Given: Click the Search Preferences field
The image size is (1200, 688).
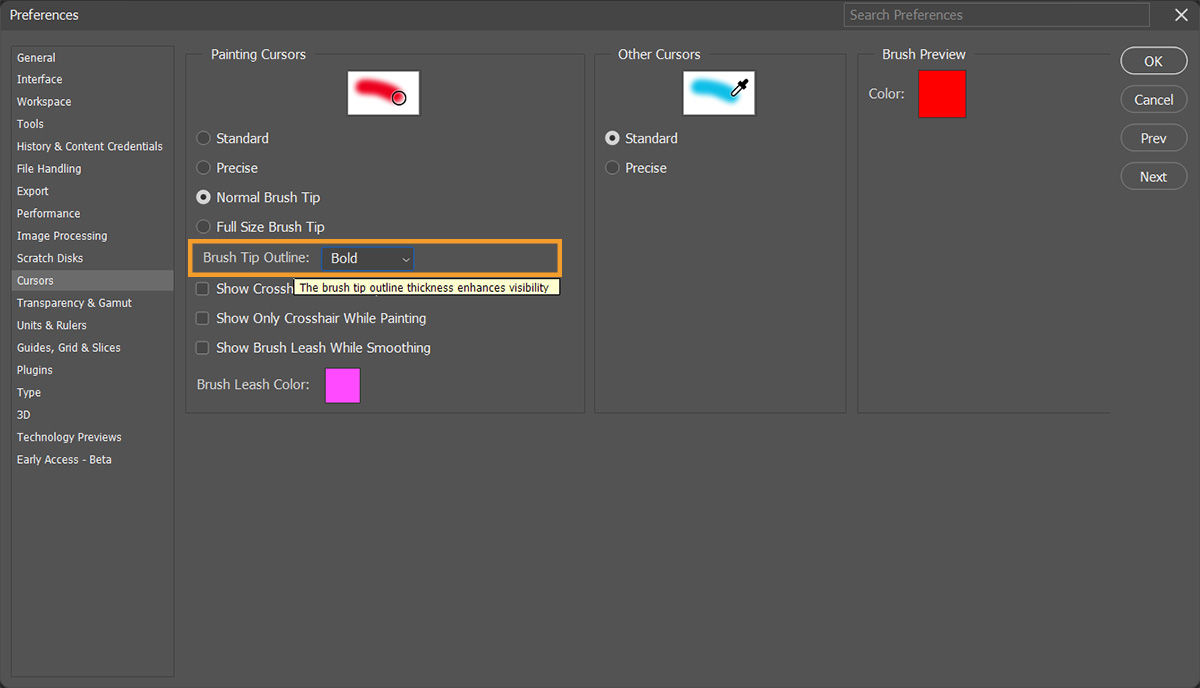Looking at the screenshot, I should [x=995, y=15].
